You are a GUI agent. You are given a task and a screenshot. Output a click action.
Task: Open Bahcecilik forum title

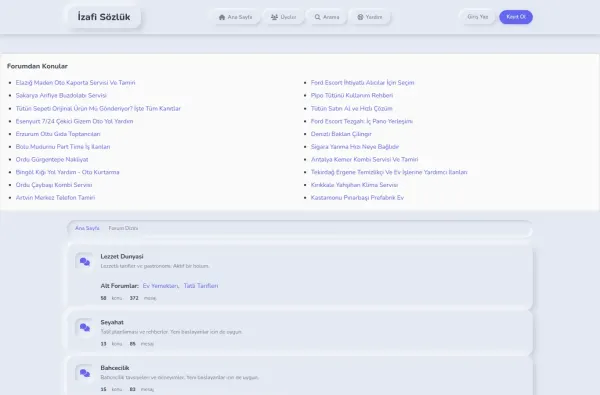pos(115,368)
